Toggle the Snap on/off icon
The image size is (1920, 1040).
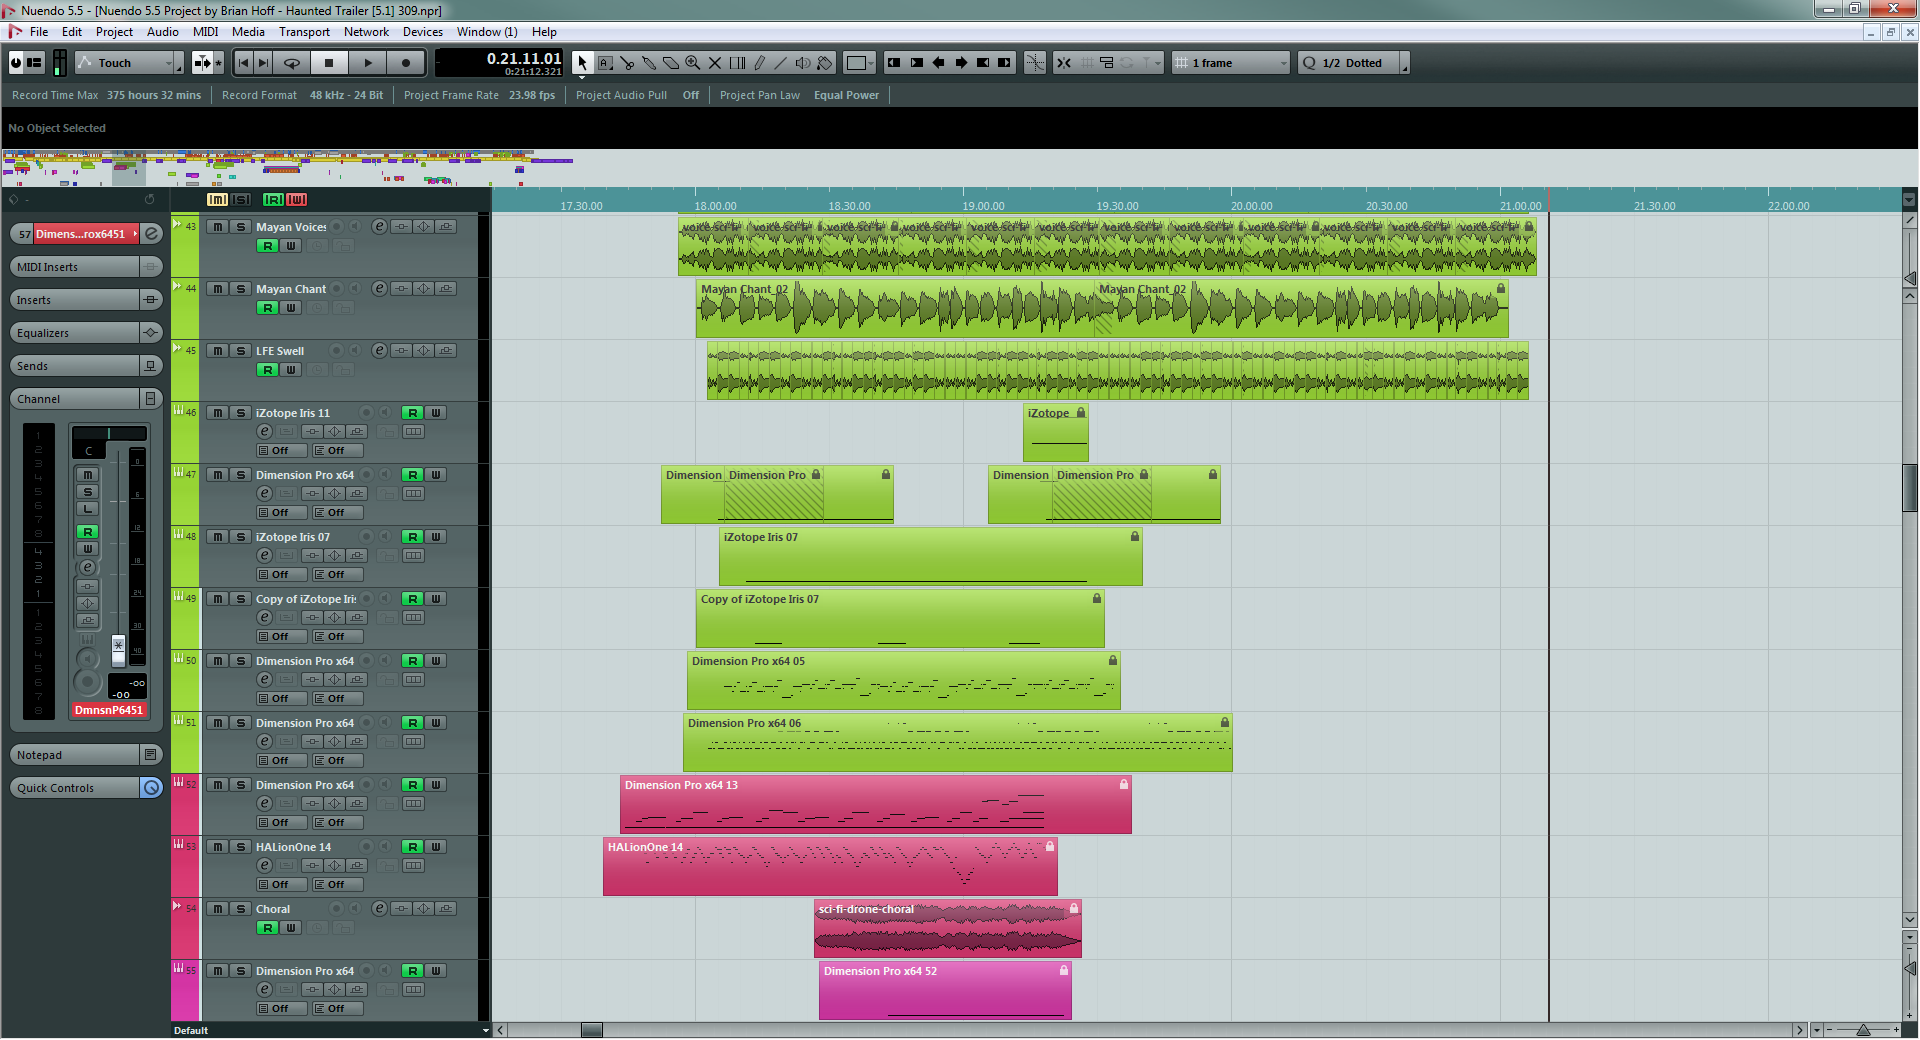[1064, 63]
